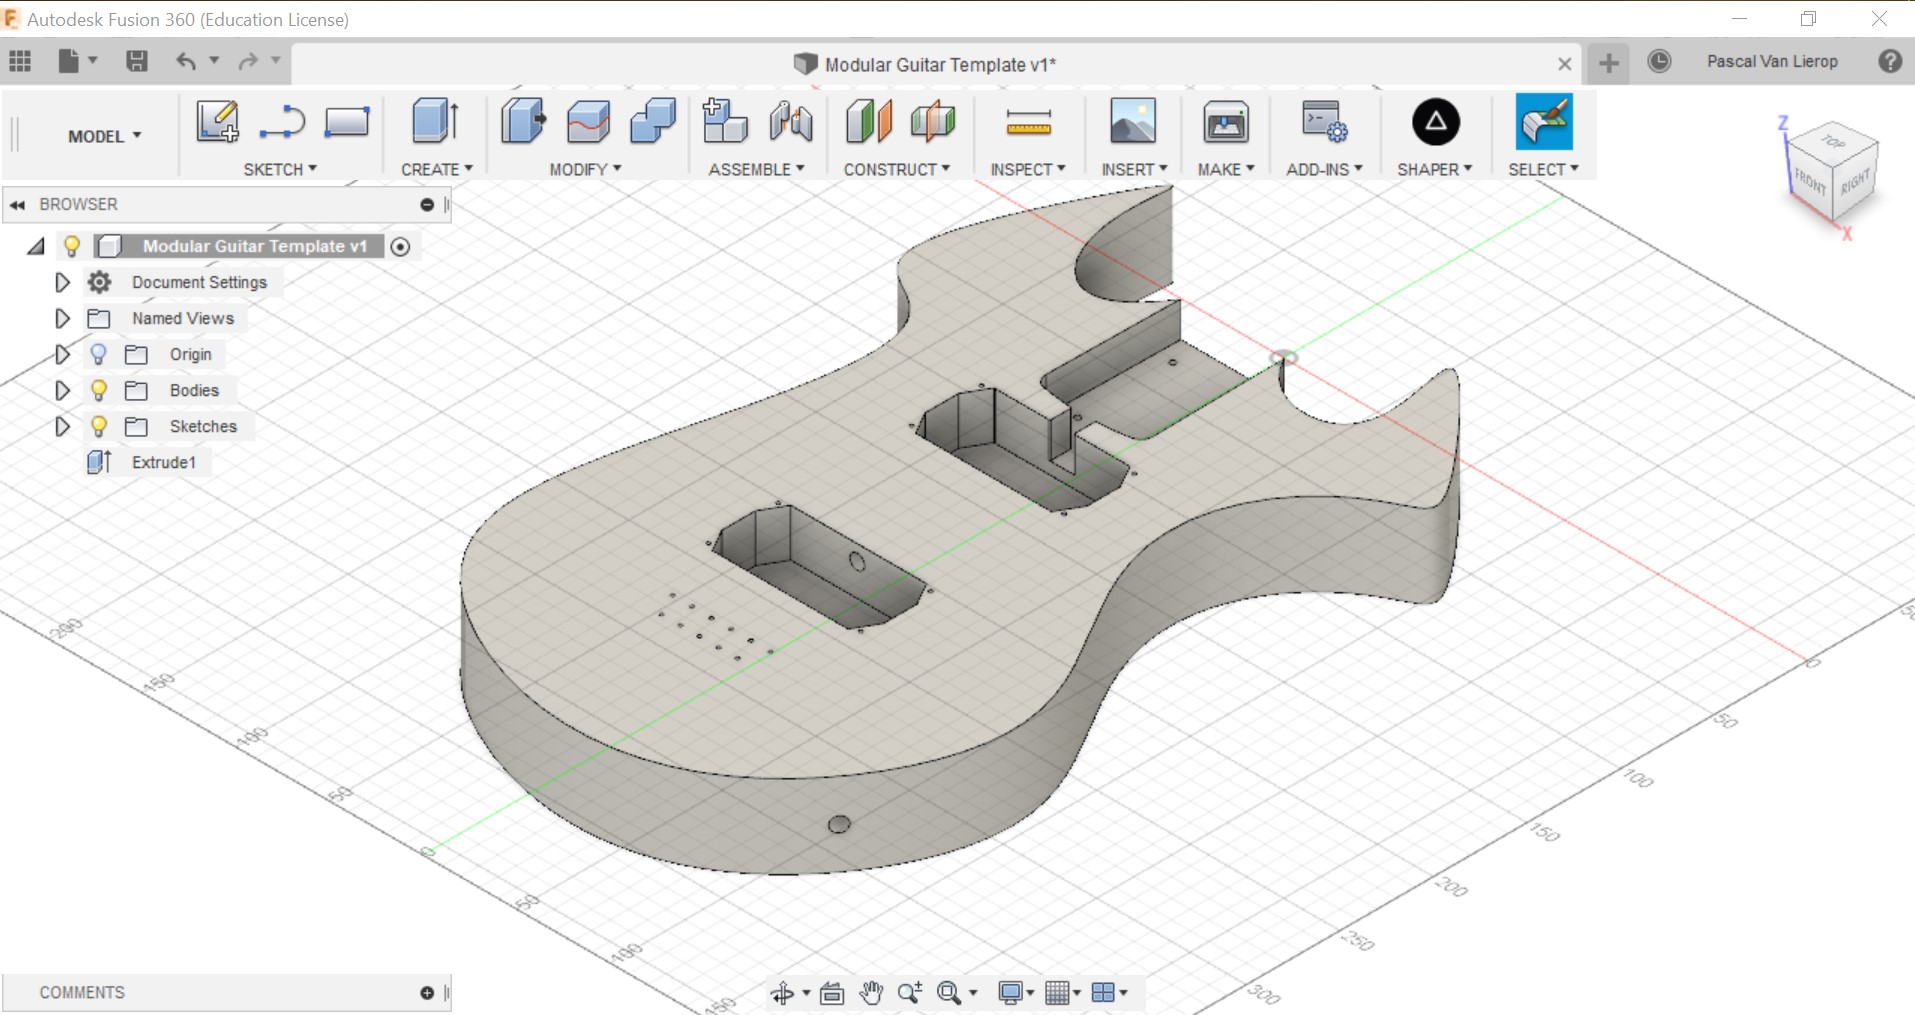Collapse the Modular Guitar Template root node
This screenshot has height=1015, width=1915.
click(x=36, y=246)
